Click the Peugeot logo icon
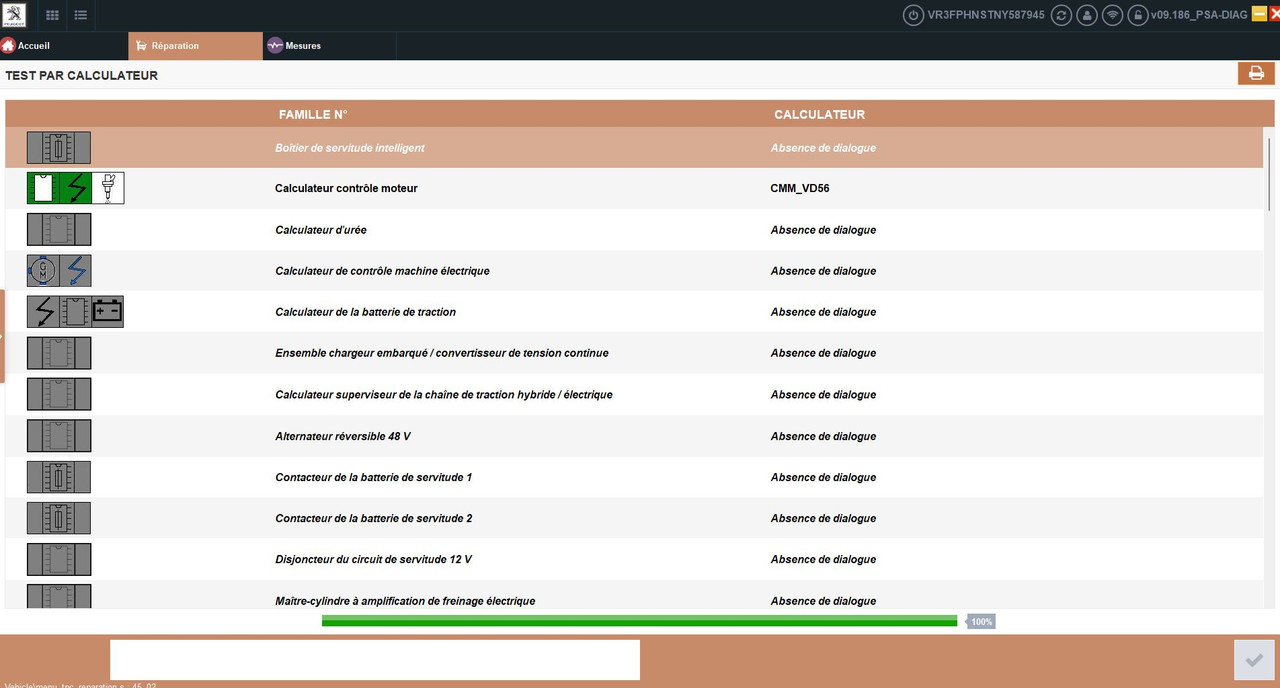 pos(13,15)
